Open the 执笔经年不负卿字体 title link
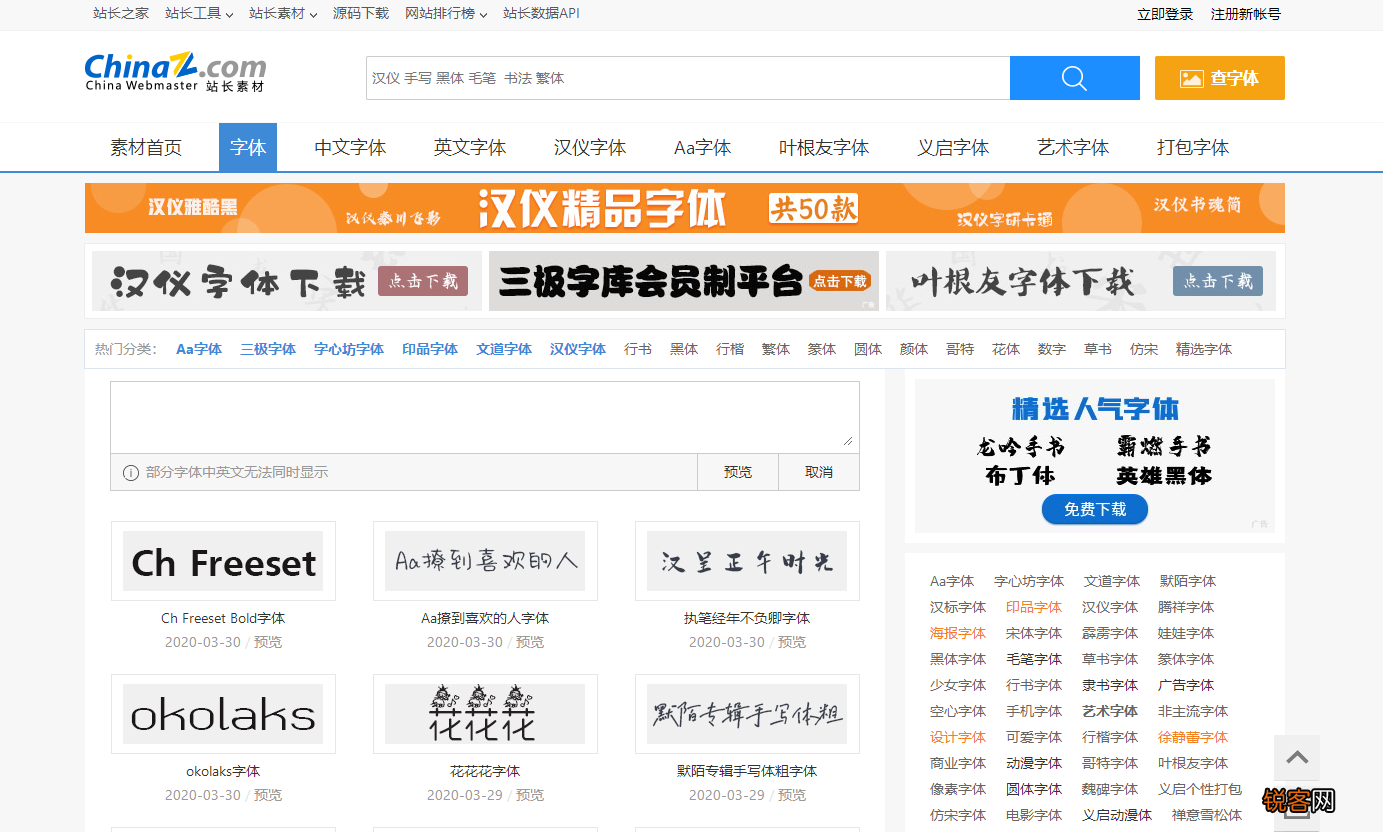 coord(747,618)
